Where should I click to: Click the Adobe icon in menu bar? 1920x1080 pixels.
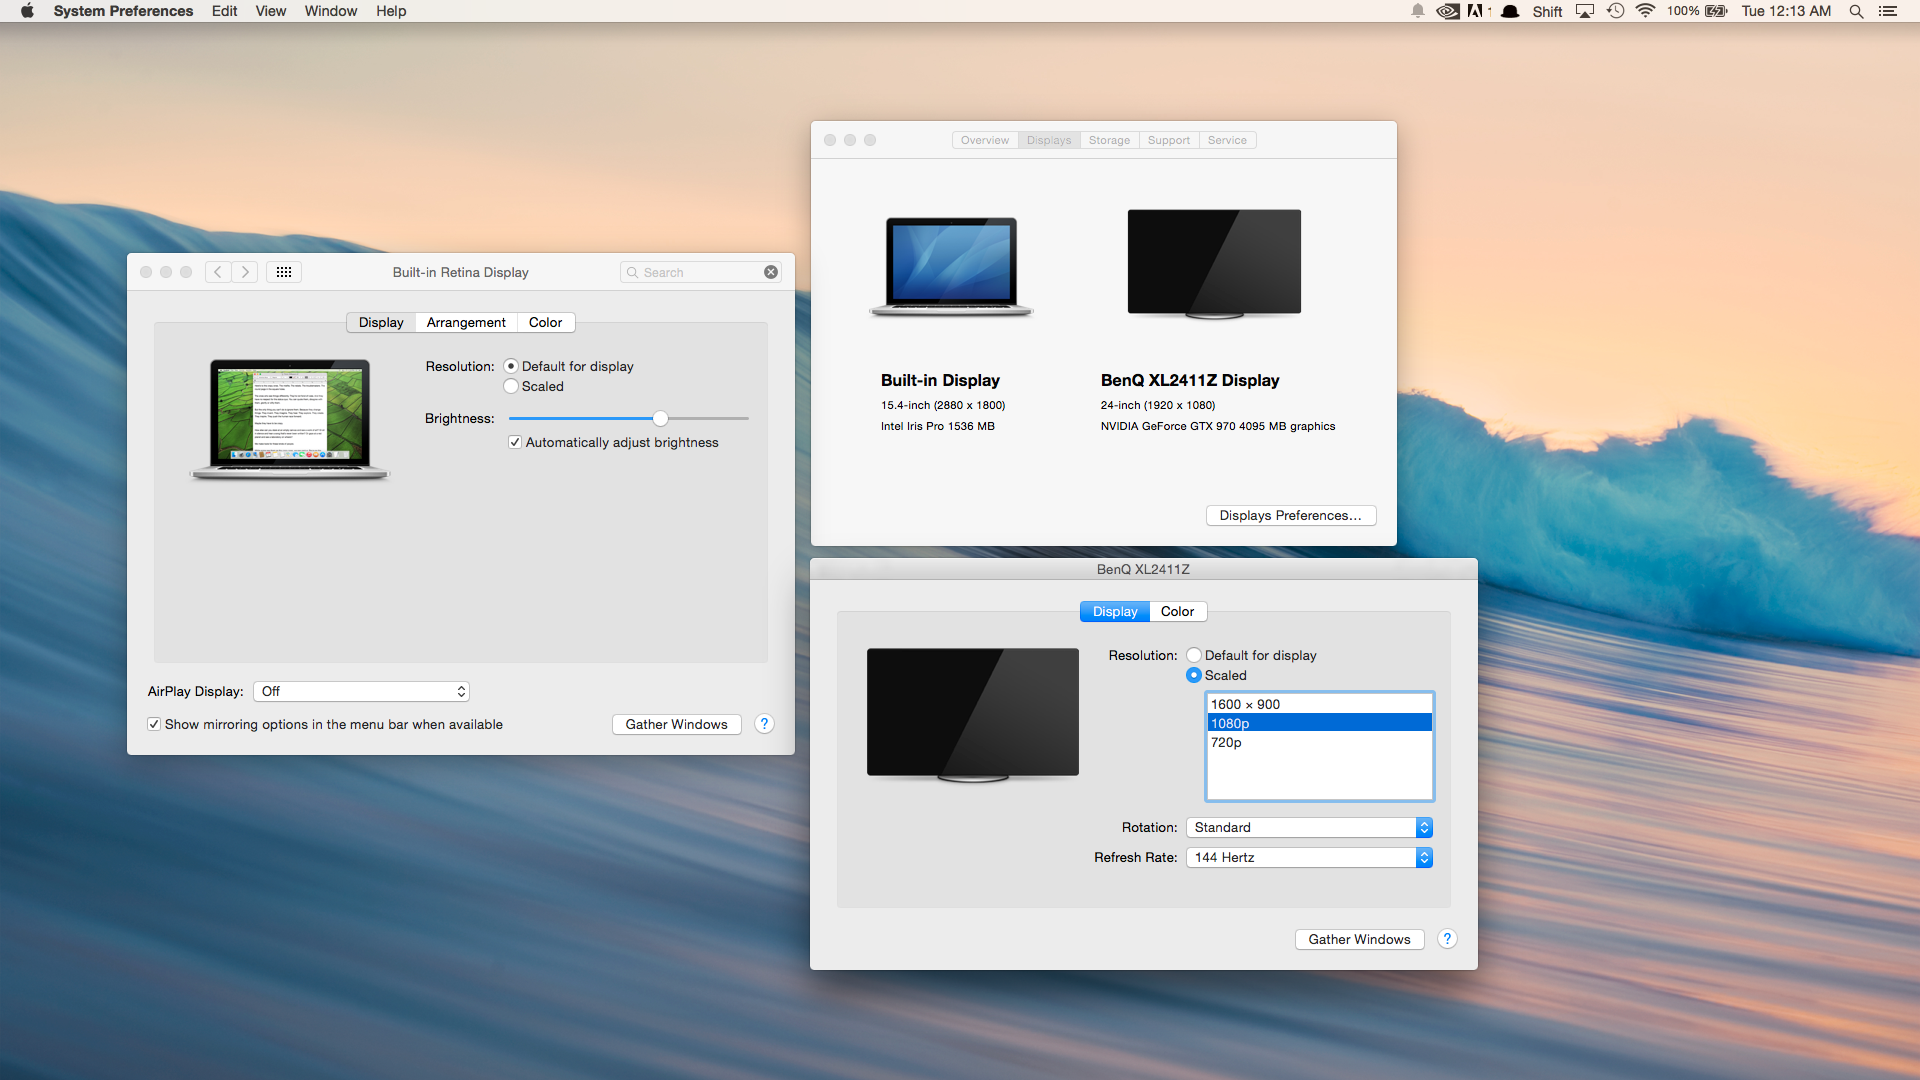1477,11
